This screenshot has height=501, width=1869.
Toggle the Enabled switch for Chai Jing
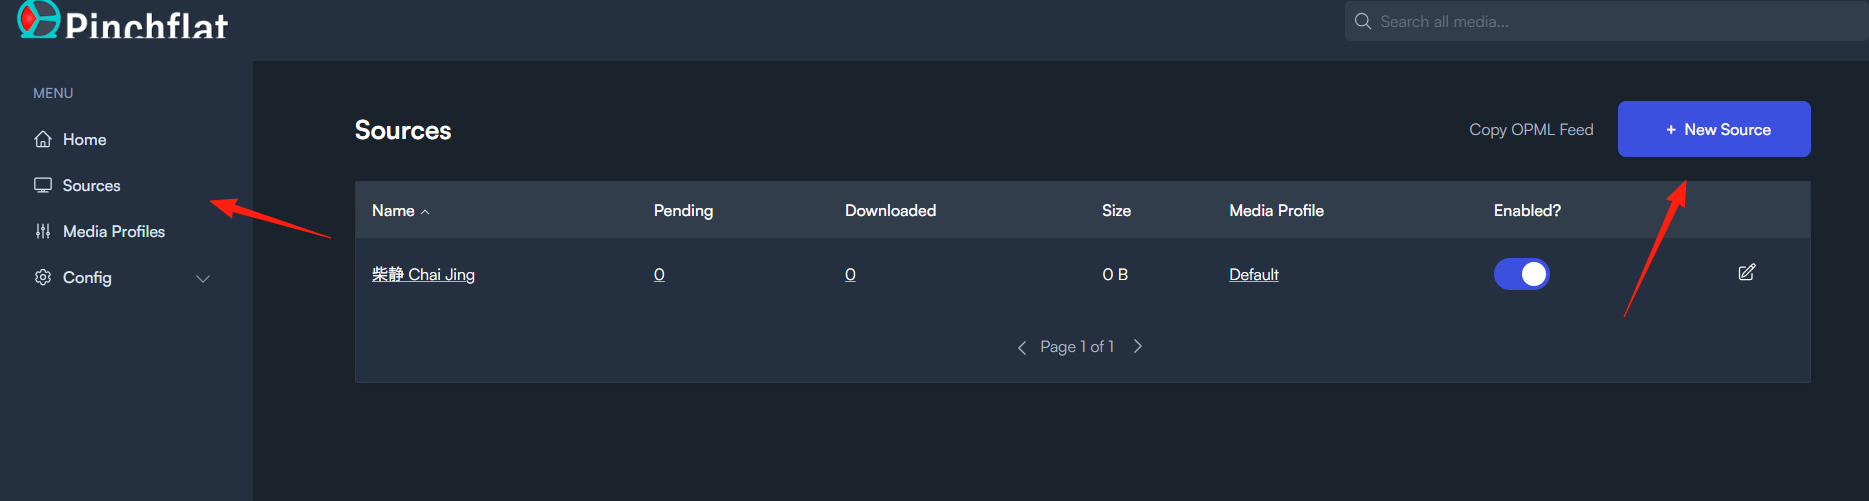[1521, 274]
